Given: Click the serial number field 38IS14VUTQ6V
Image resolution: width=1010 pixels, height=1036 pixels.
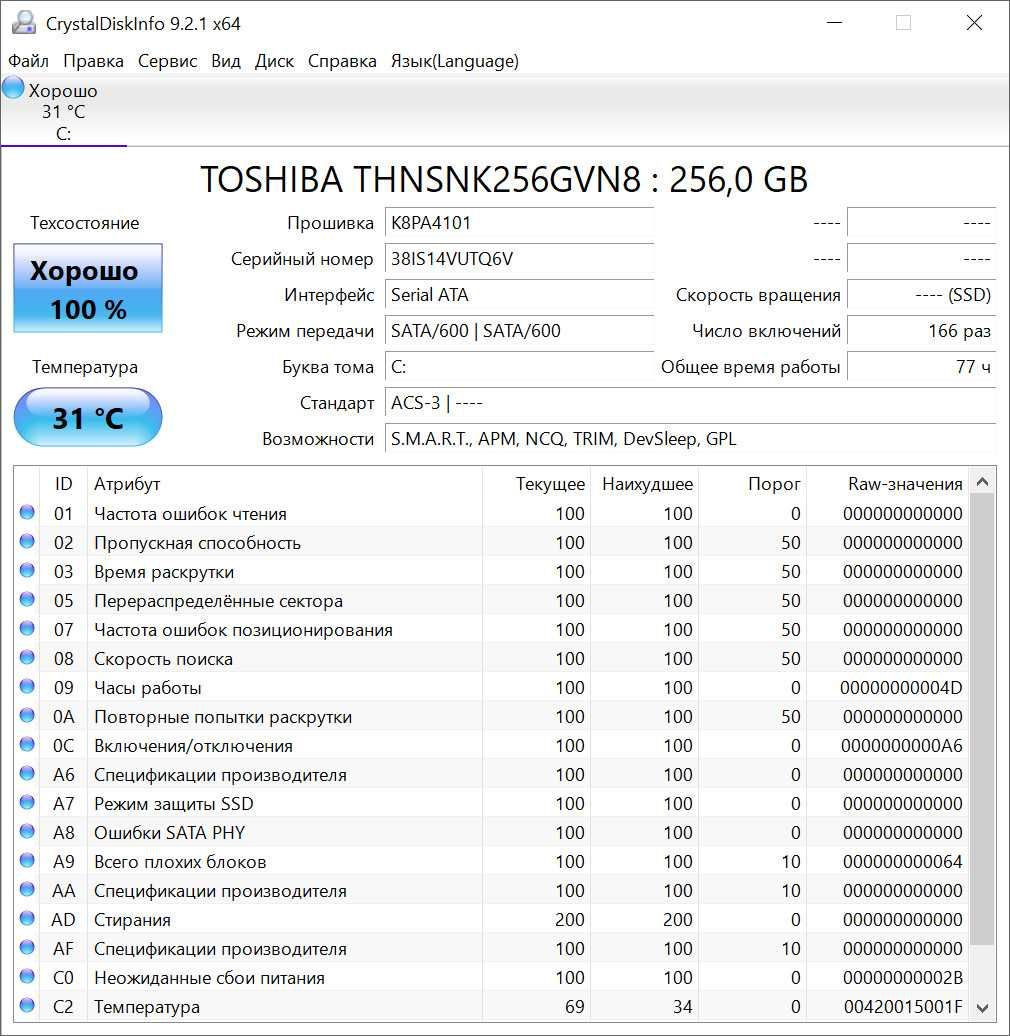Looking at the screenshot, I should point(519,259).
